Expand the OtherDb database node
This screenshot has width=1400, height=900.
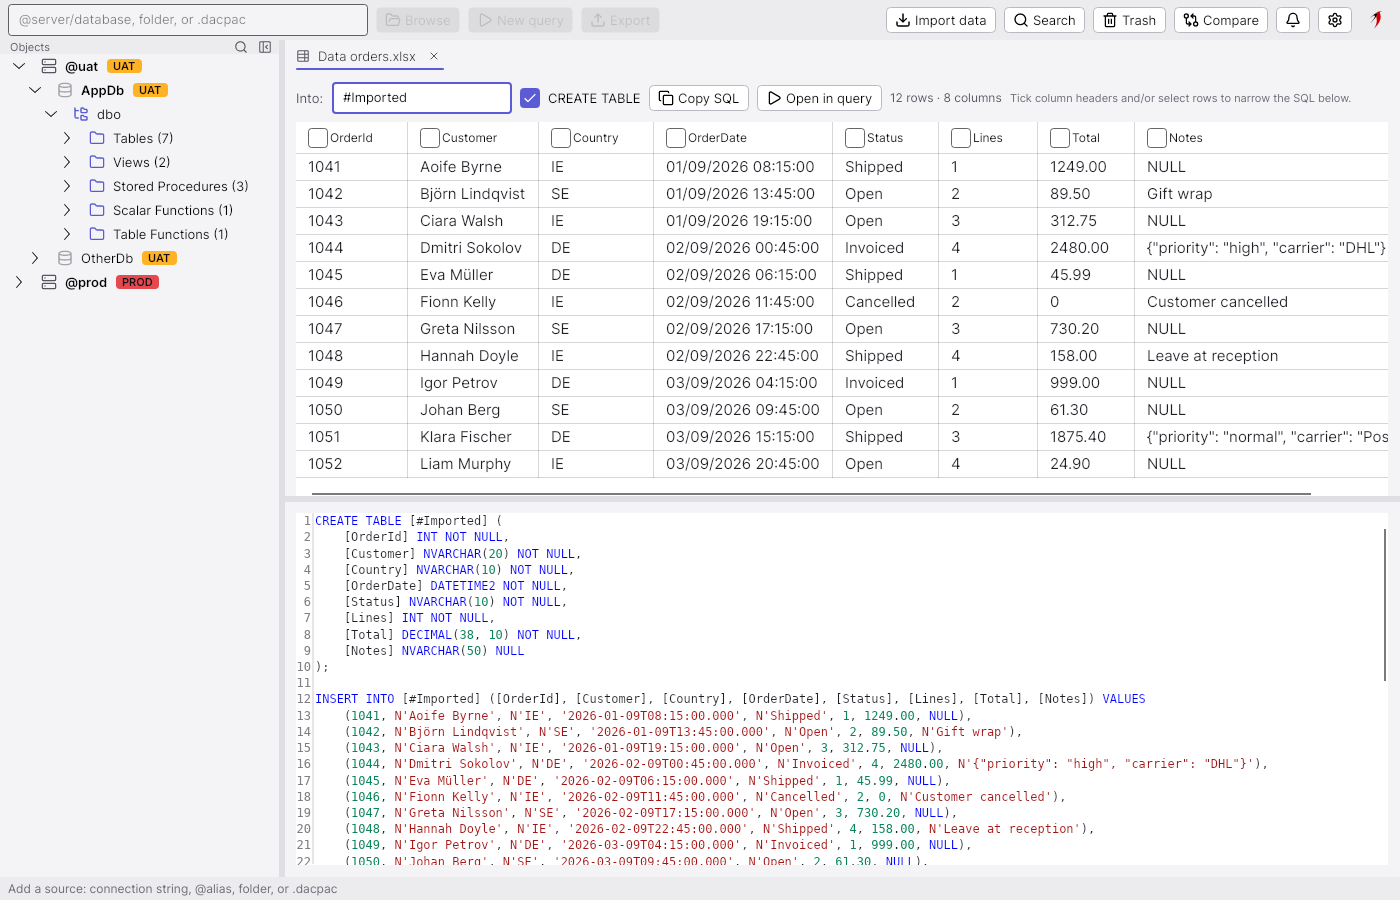(x=35, y=258)
